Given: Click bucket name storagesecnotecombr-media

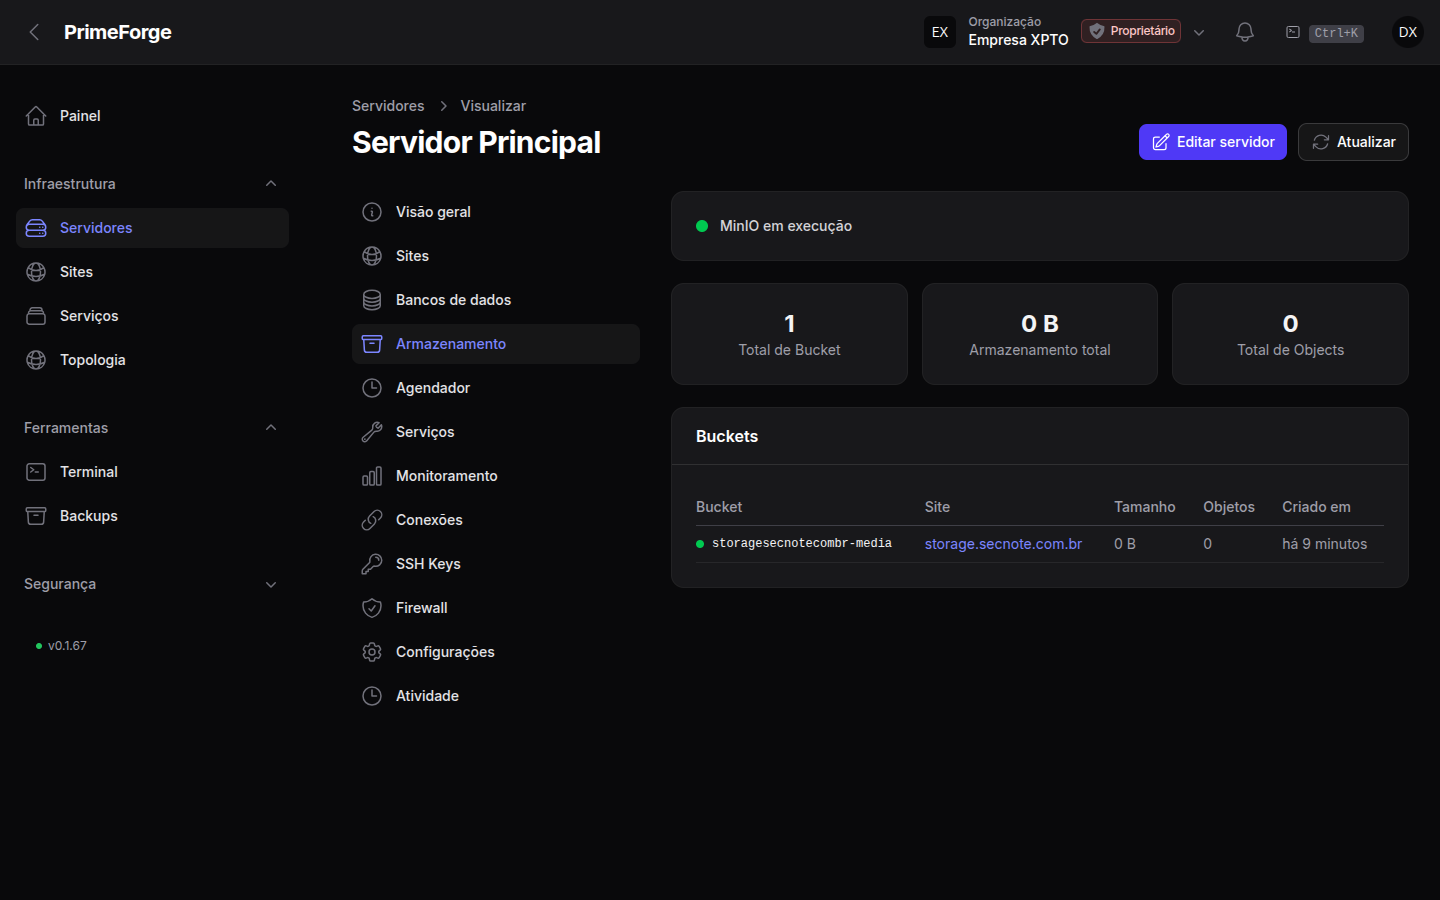Looking at the screenshot, I should pos(802,544).
